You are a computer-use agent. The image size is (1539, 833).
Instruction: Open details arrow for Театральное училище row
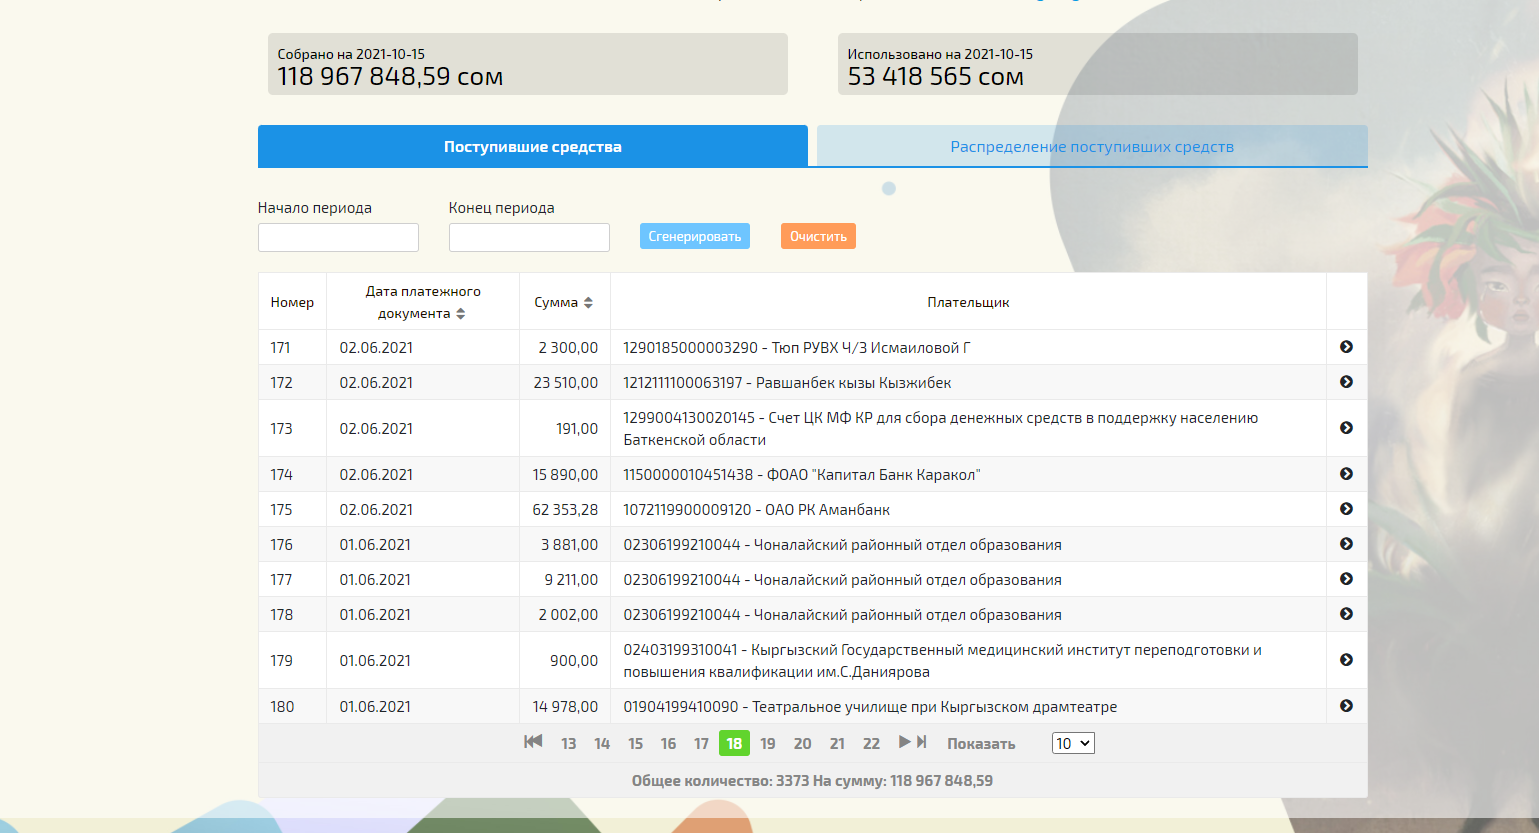click(1346, 706)
